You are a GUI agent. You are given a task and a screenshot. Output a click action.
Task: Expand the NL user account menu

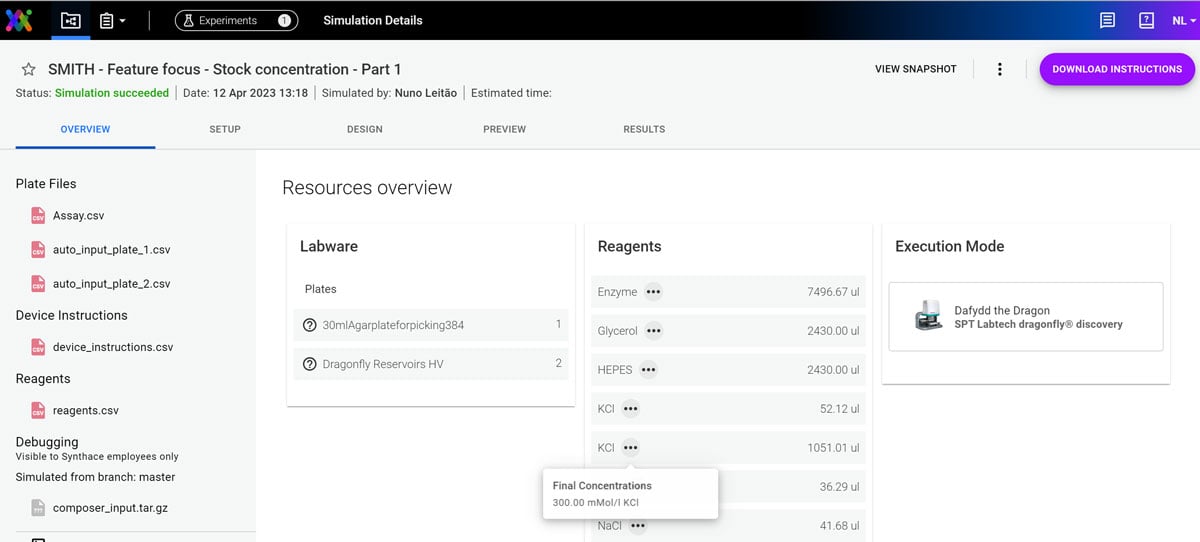tap(1183, 20)
